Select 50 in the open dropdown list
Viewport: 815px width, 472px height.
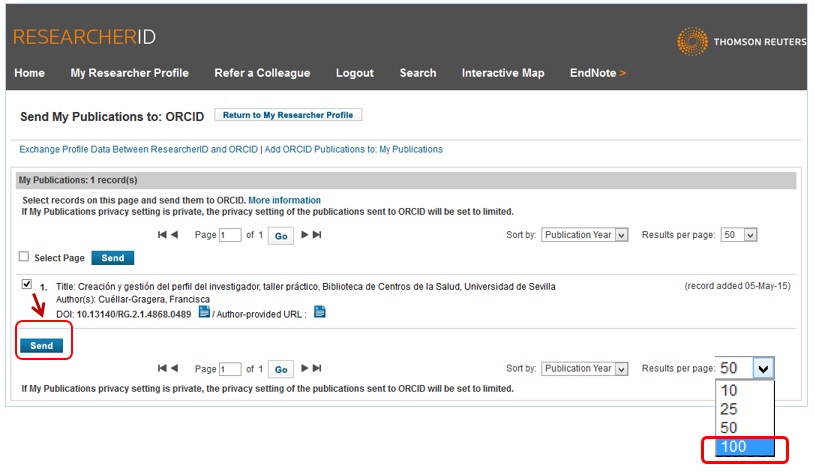click(x=745, y=428)
